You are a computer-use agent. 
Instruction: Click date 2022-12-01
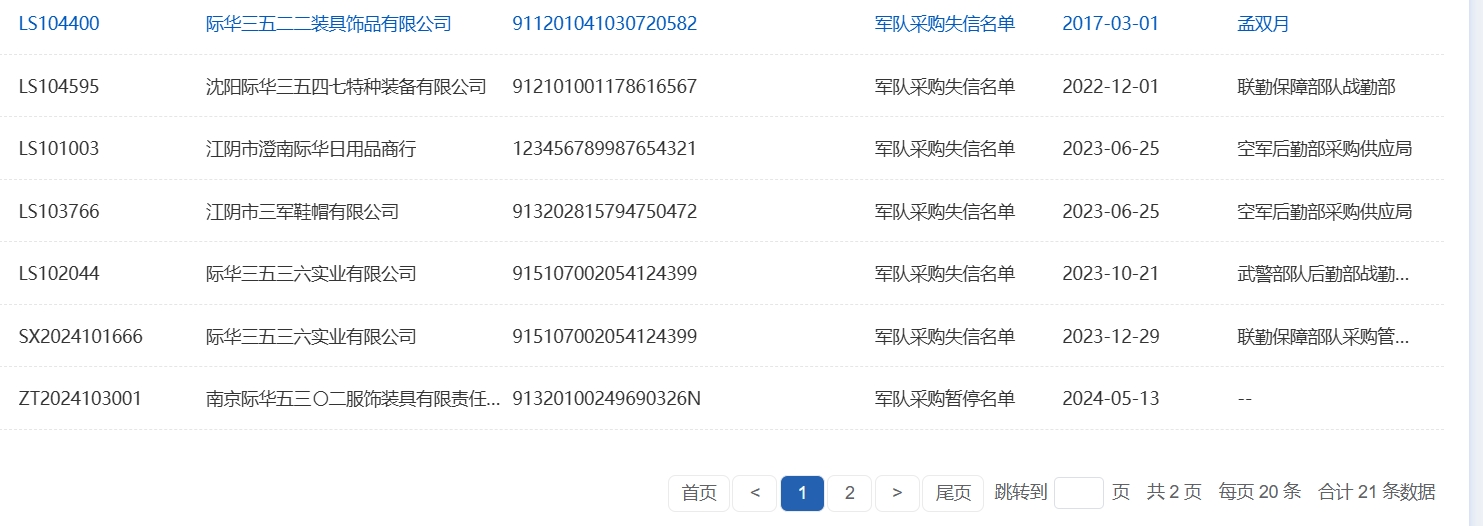(x=1111, y=87)
